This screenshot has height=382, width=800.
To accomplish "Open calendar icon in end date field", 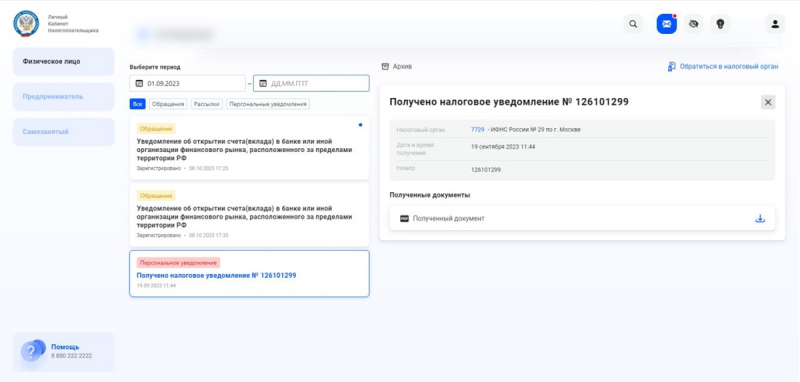I will click(x=263, y=83).
